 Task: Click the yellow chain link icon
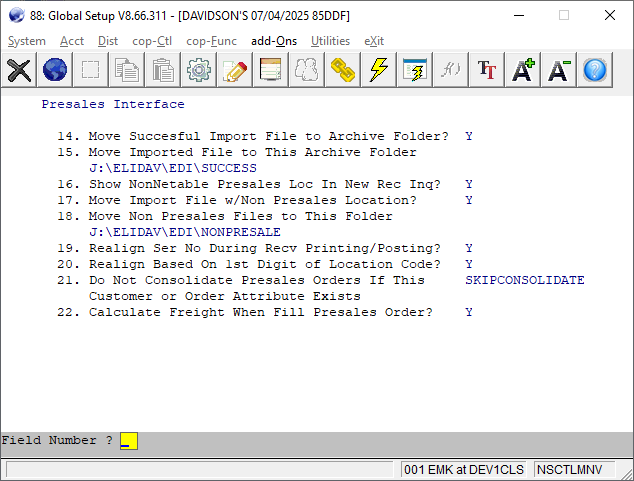click(x=343, y=69)
